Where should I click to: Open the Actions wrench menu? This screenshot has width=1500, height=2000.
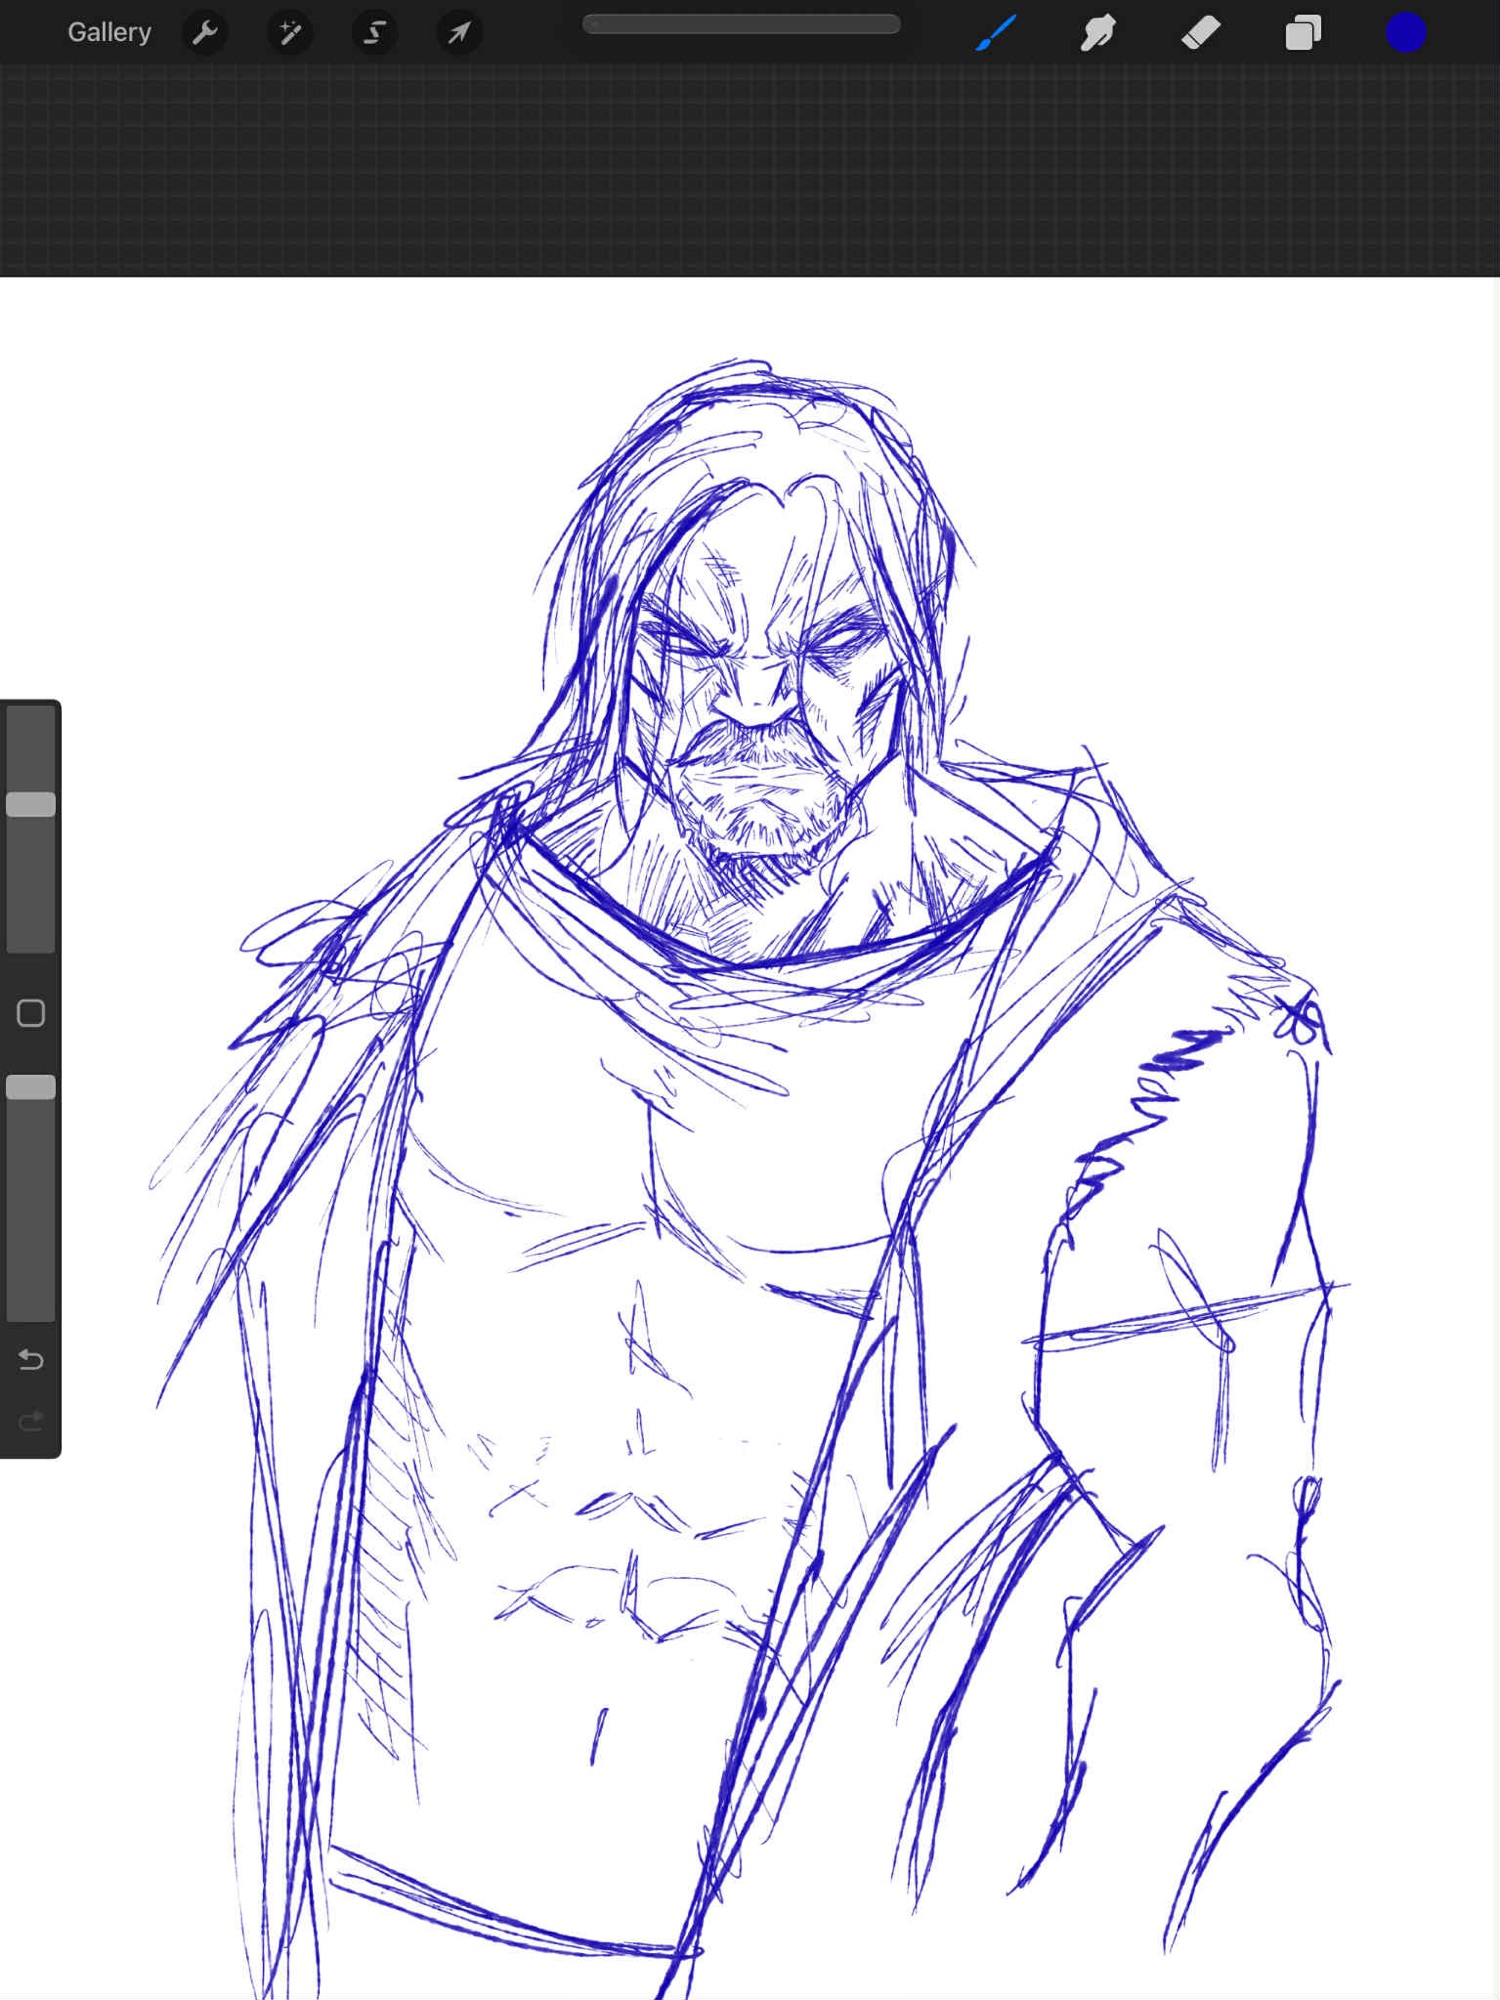point(205,33)
